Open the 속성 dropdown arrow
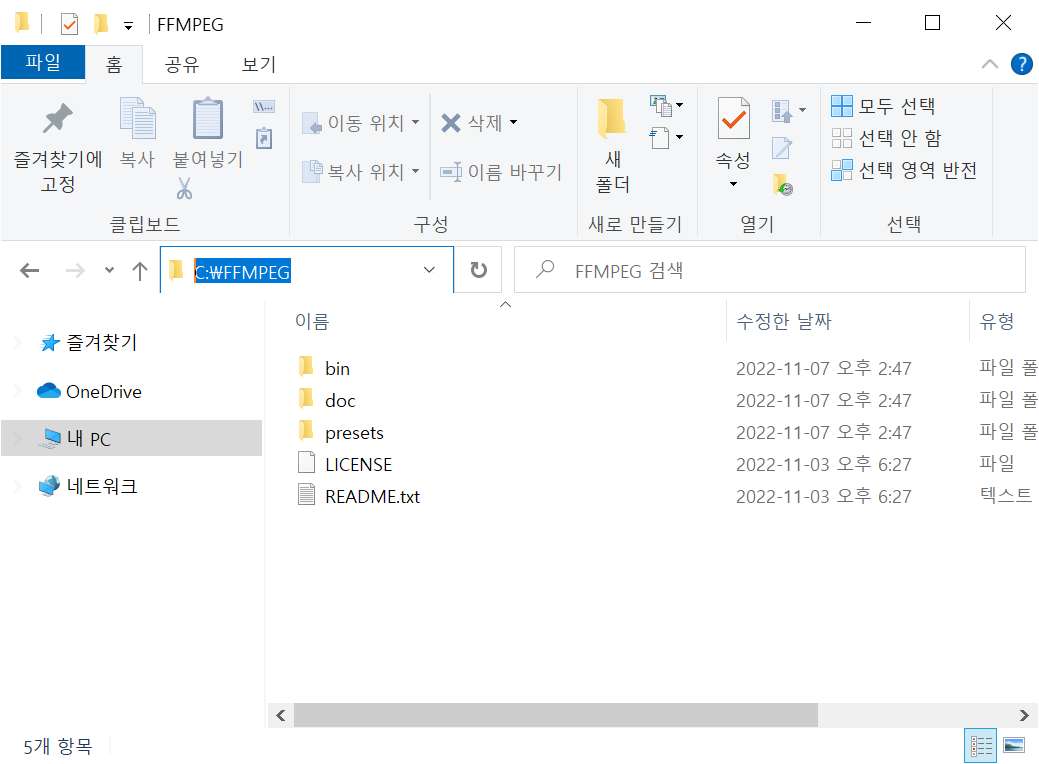Image resolution: width=1039 pixels, height=764 pixels. 733,184
